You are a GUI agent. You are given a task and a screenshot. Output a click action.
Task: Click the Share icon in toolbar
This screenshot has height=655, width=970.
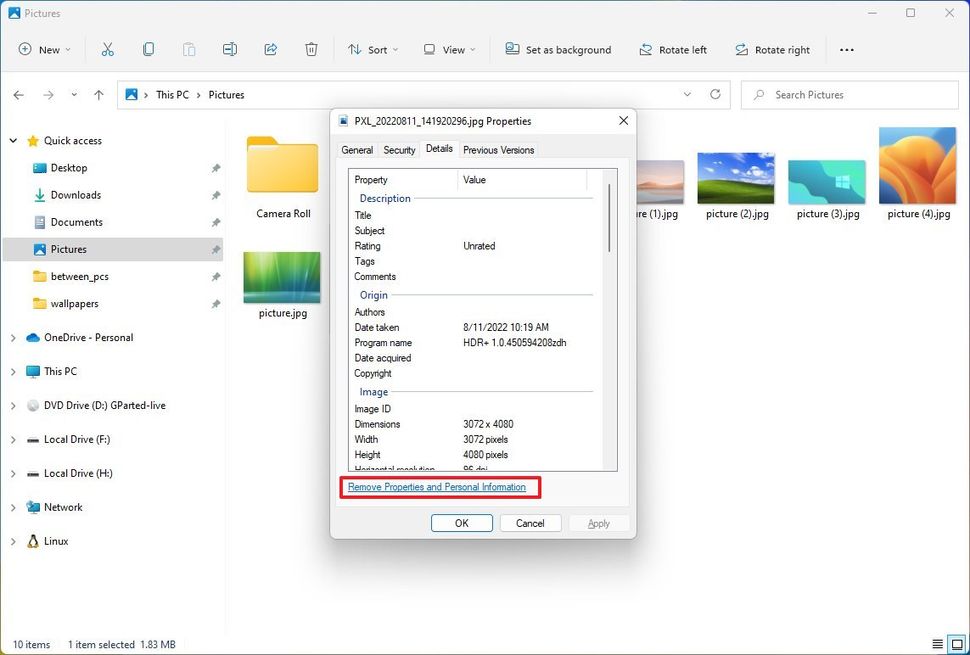(x=270, y=49)
